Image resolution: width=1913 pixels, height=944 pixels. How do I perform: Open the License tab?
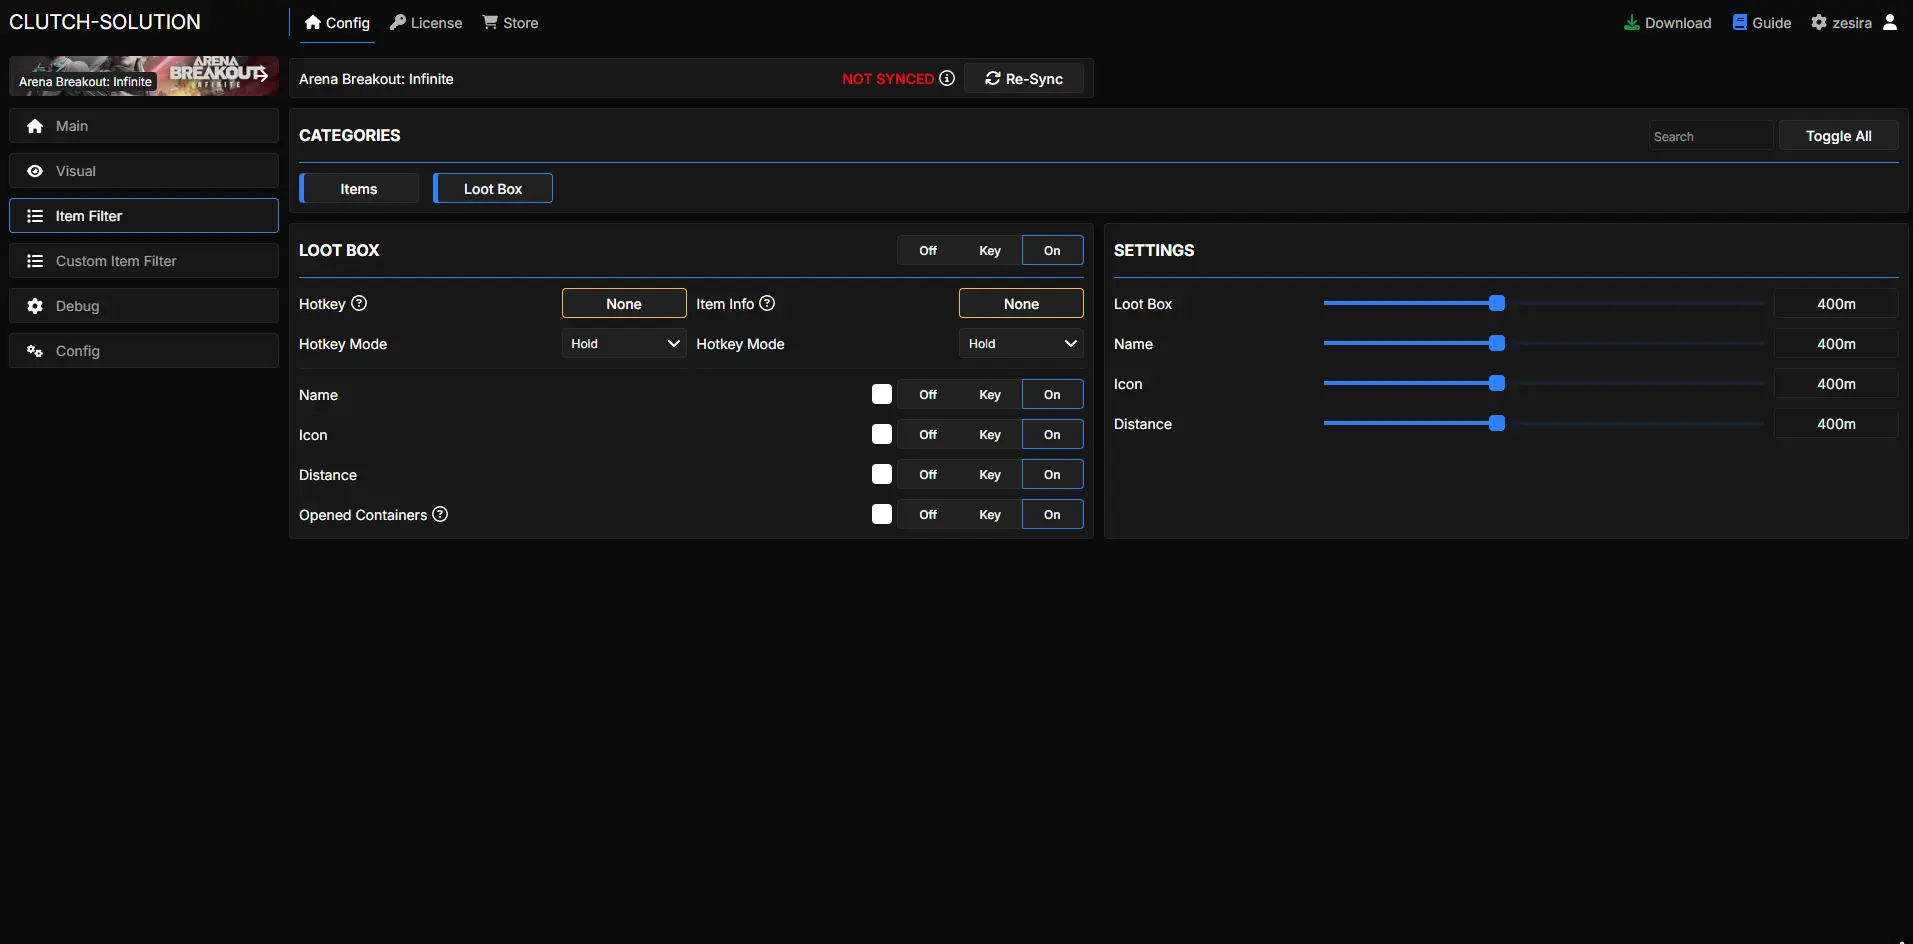point(426,22)
